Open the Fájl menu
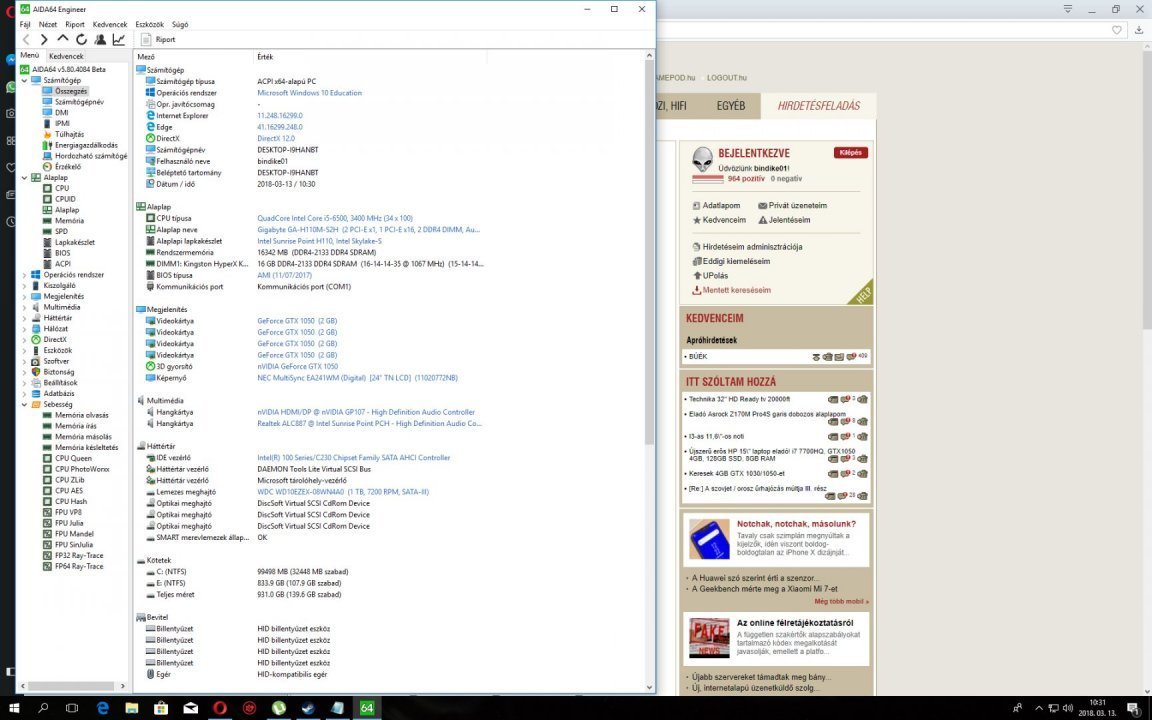Image resolution: width=1152 pixels, height=720 pixels. (x=25, y=24)
